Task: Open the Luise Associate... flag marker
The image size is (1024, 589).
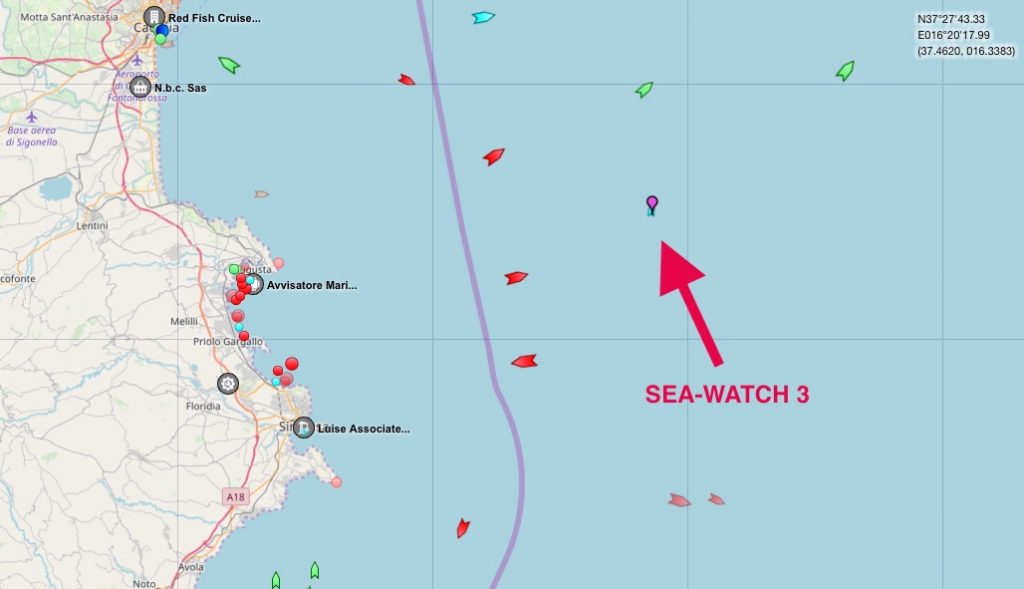Action: click(x=304, y=428)
